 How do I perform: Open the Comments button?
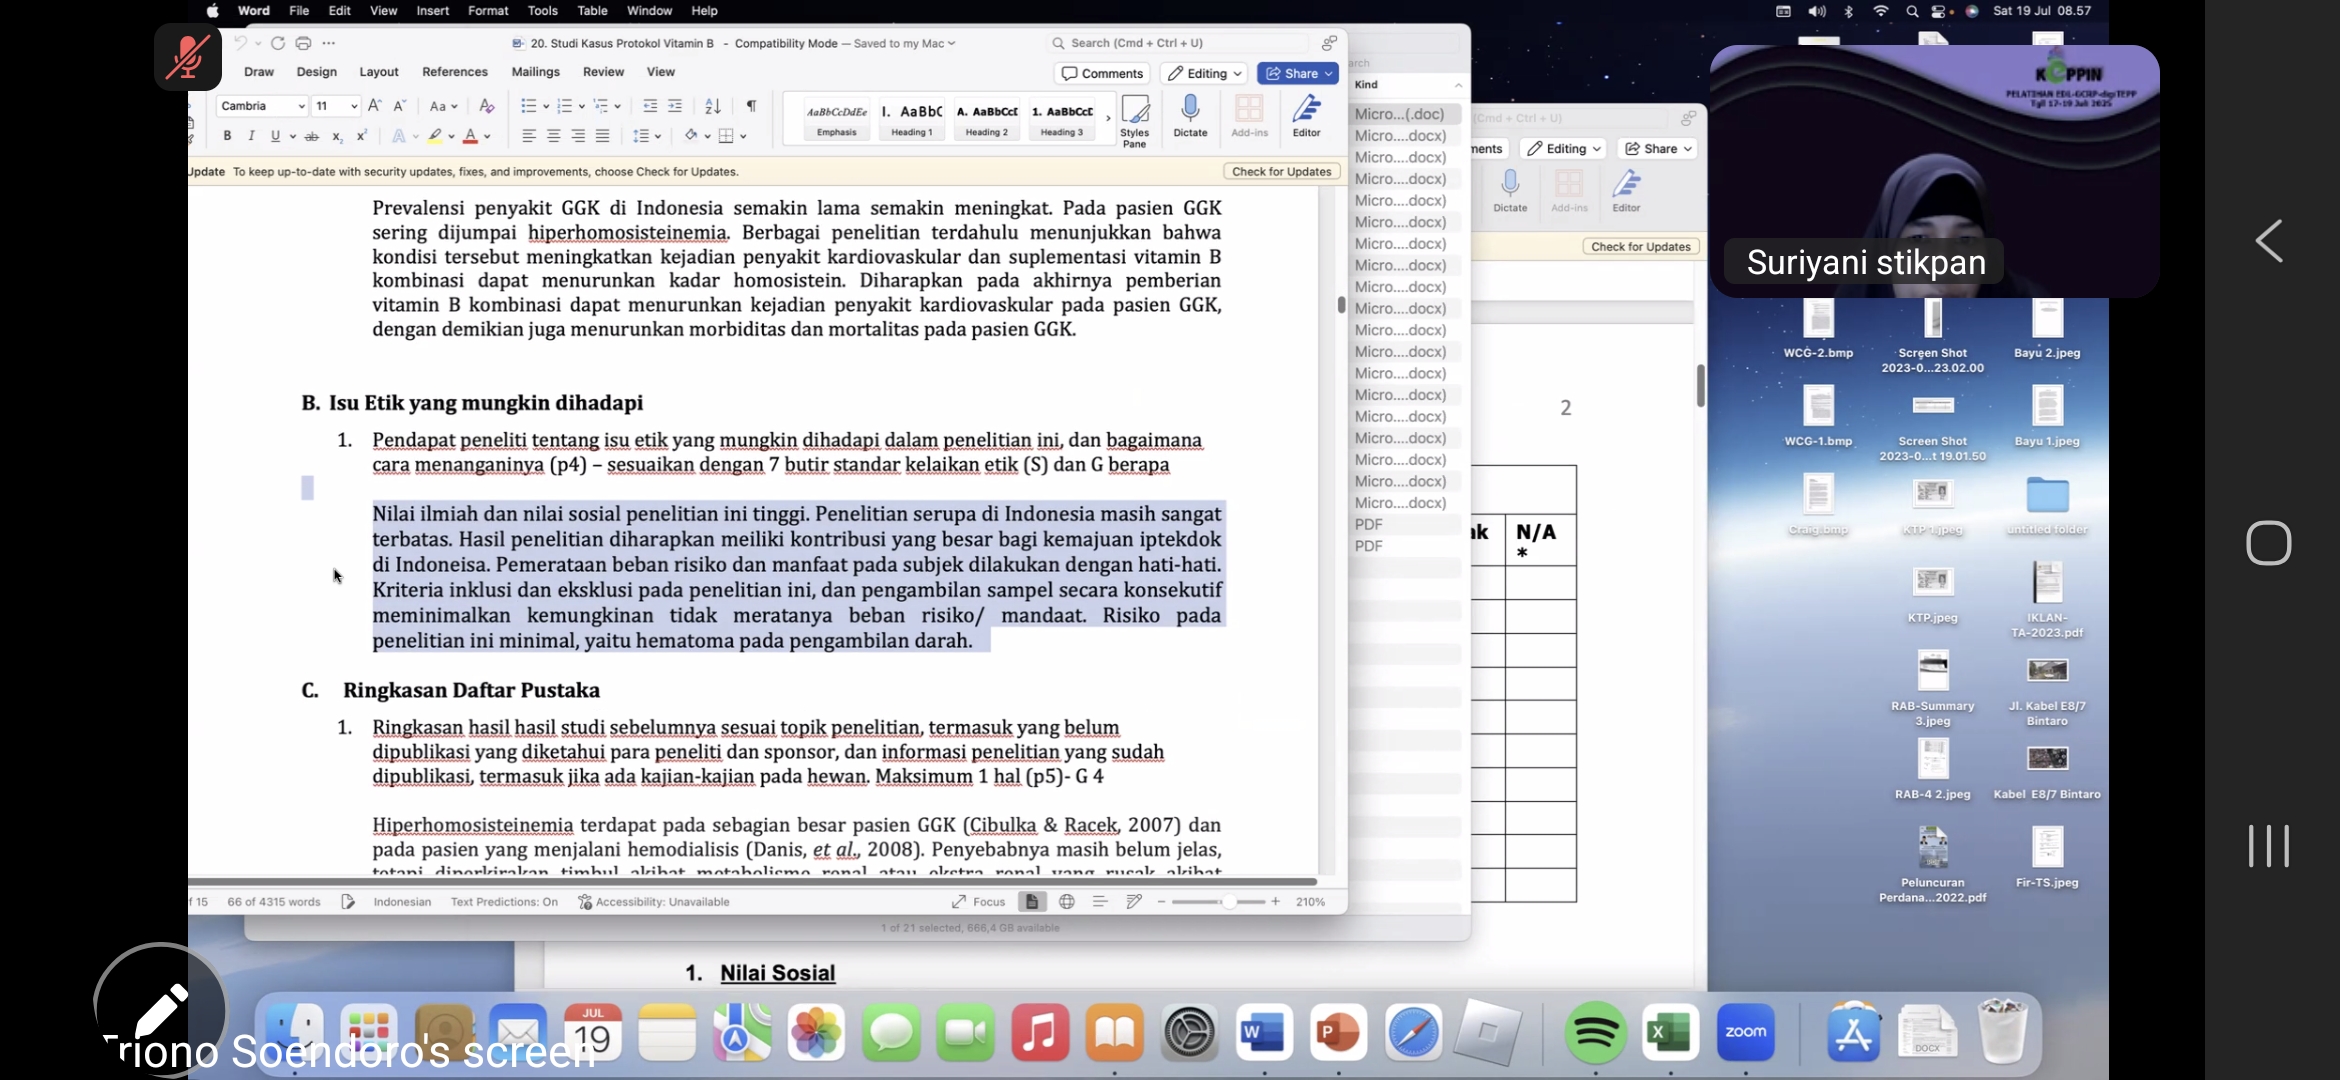pos(1102,73)
